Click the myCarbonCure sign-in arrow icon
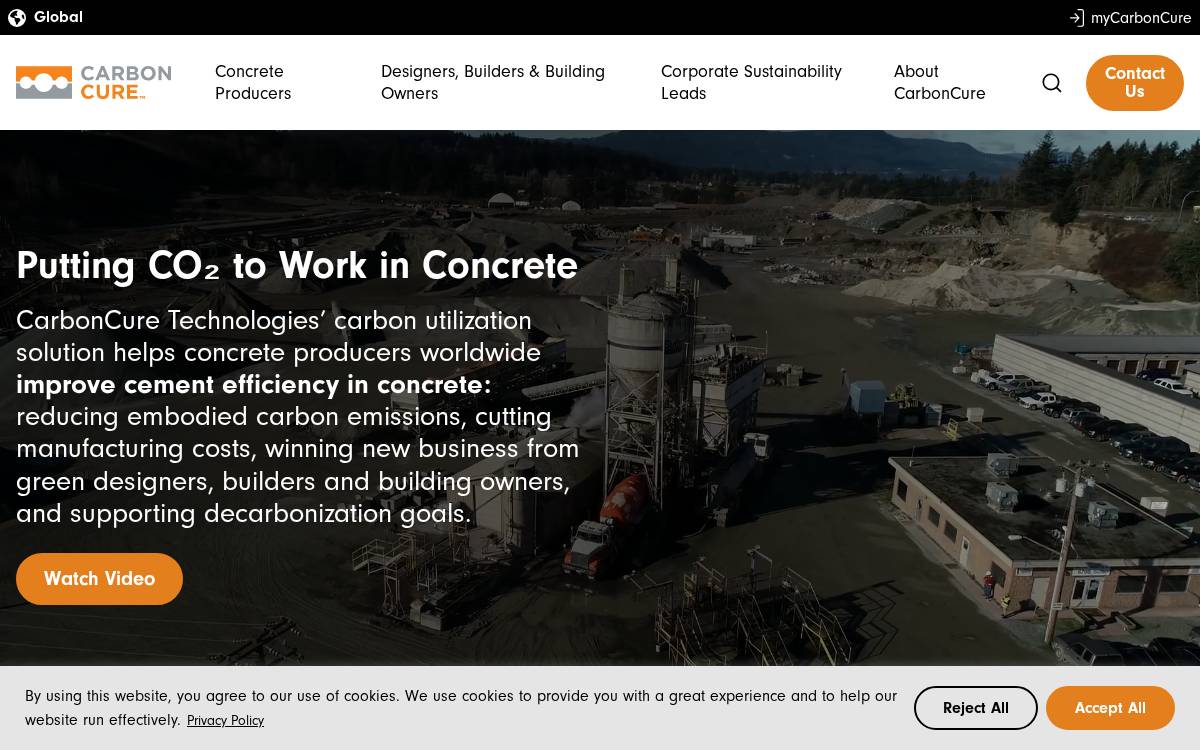1200x750 pixels. (x=1076, y=18)
